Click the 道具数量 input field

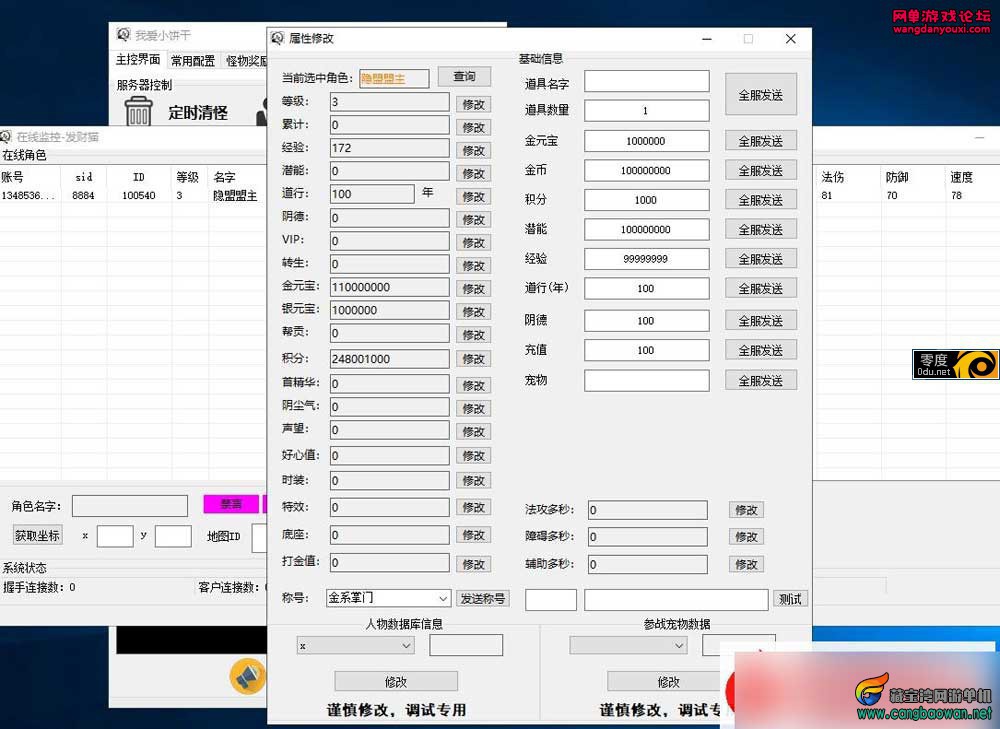(646, 110)
